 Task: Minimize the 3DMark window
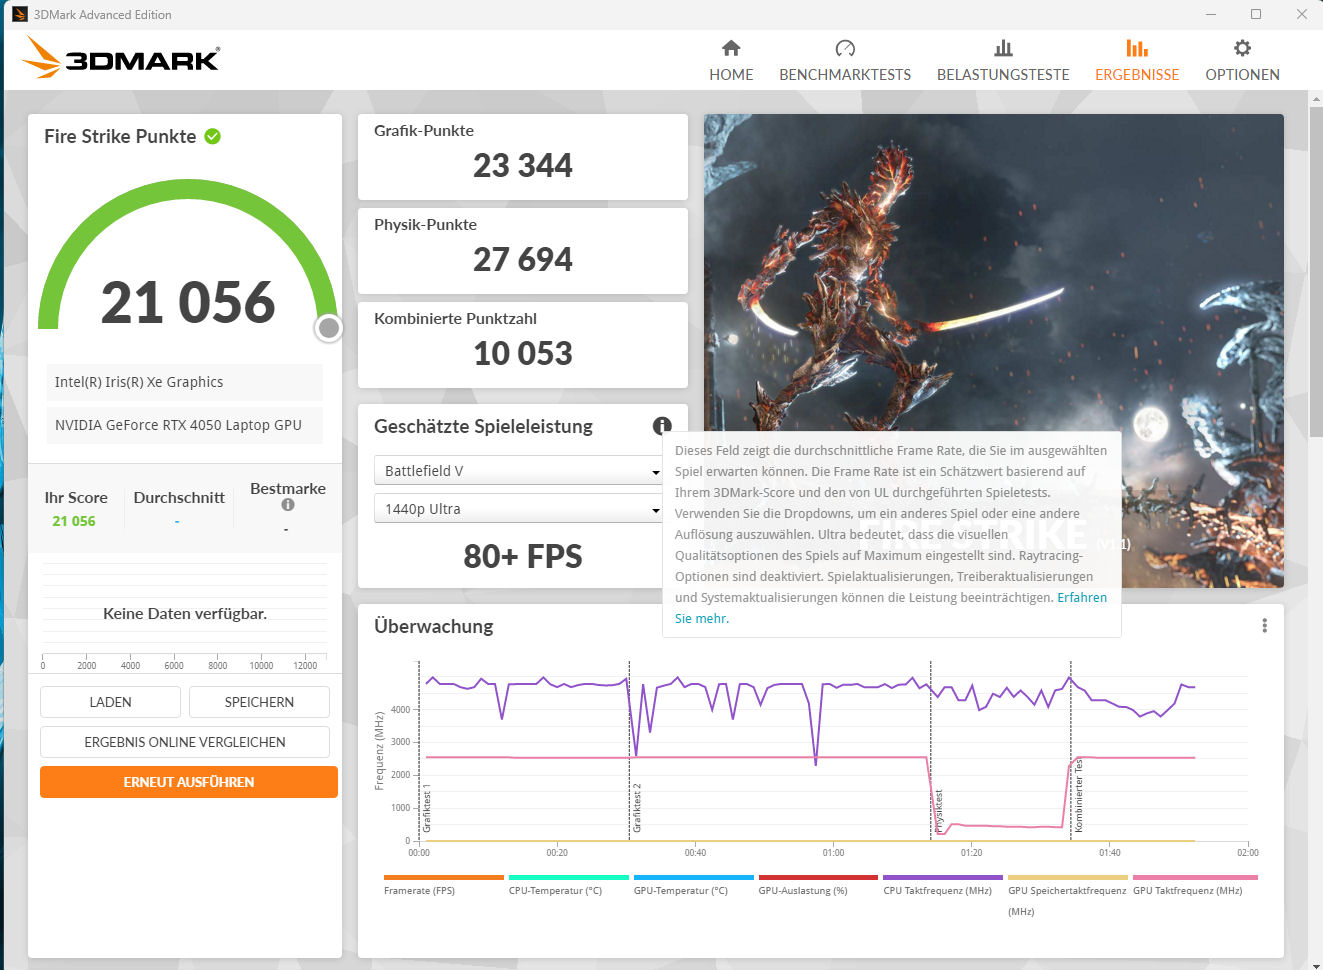pos(1211,14)
